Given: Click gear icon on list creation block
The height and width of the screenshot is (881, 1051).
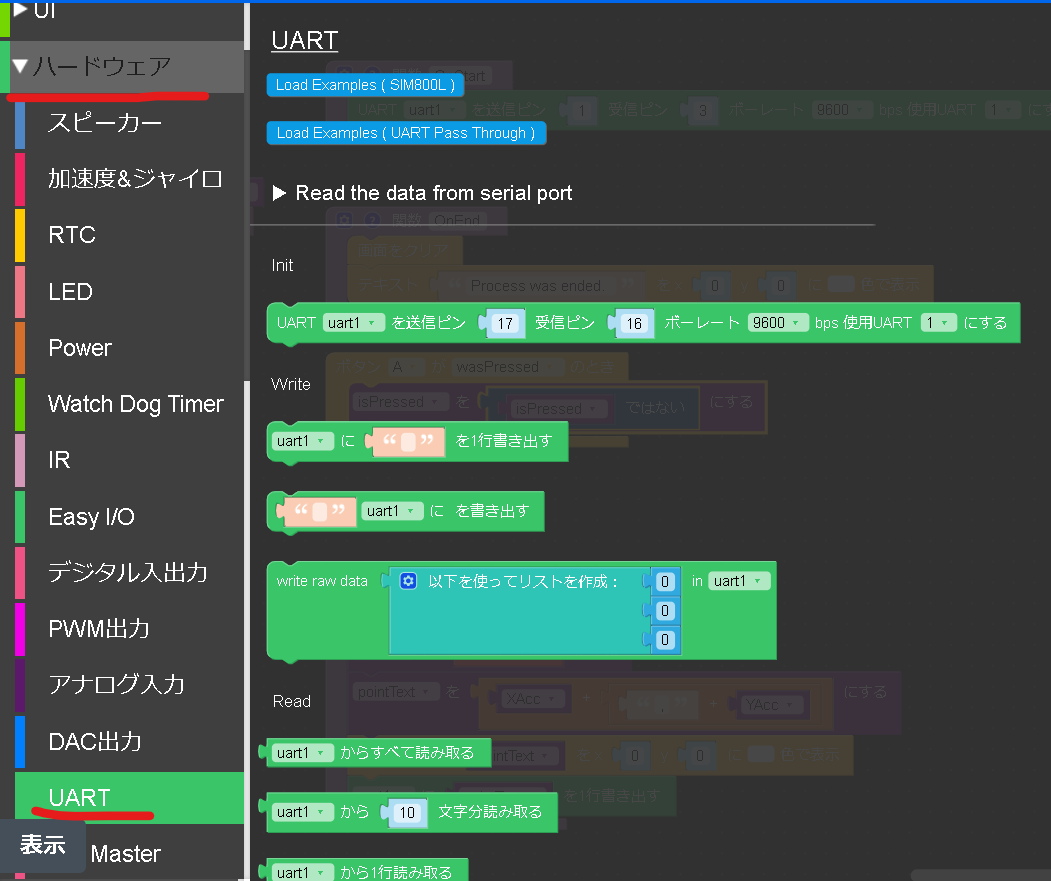Looking at the screenshot, I should pyautogui.click(x=408, y=581).
